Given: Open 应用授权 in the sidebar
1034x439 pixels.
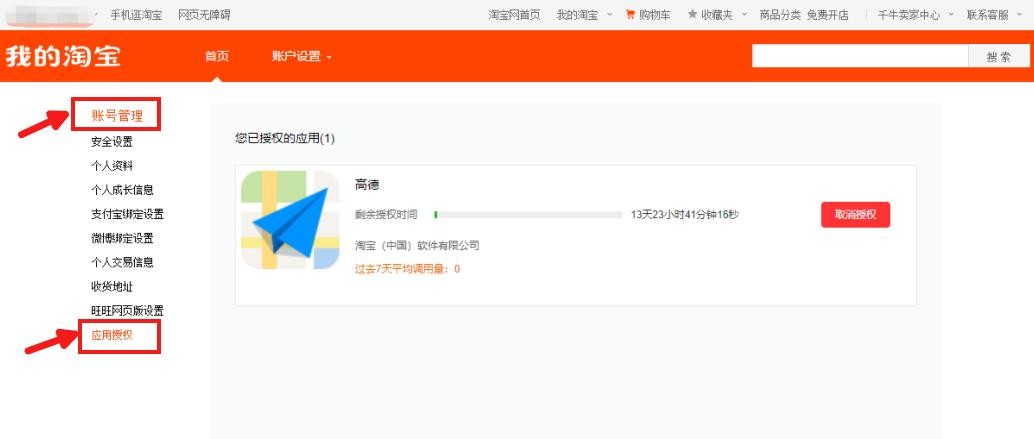Looking at the screenshot, I should click(x=112, y=335).
